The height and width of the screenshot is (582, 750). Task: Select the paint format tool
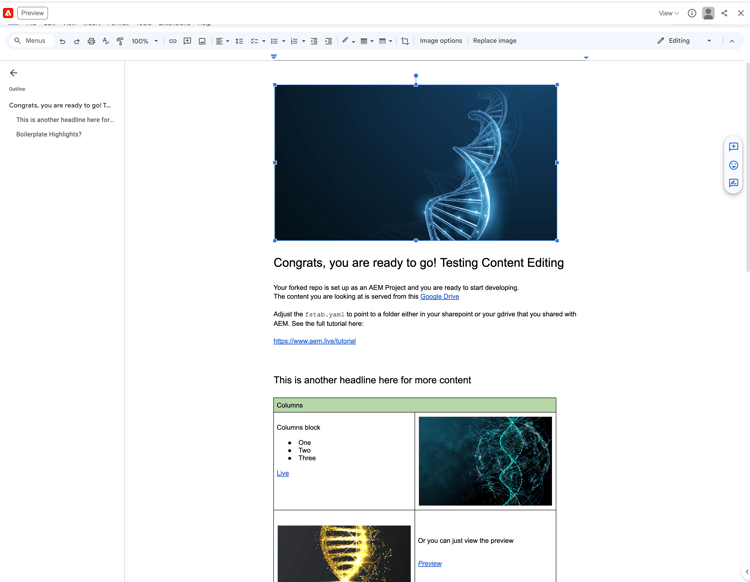pyautogui.click(x=120, y=41)
